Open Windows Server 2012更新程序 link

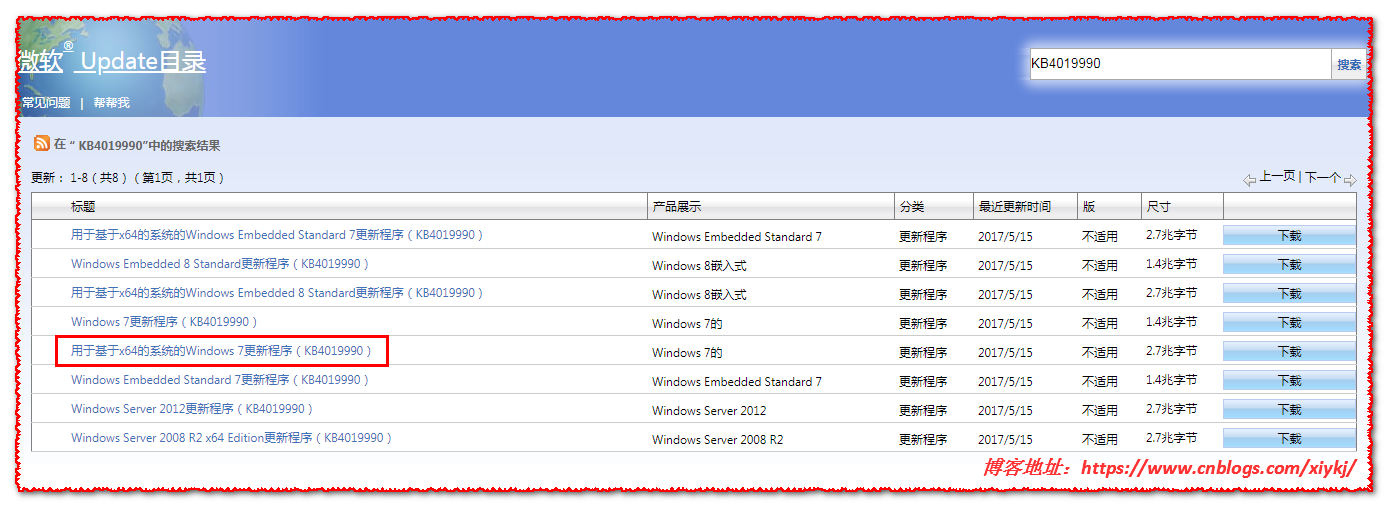(x=192, y=409)
